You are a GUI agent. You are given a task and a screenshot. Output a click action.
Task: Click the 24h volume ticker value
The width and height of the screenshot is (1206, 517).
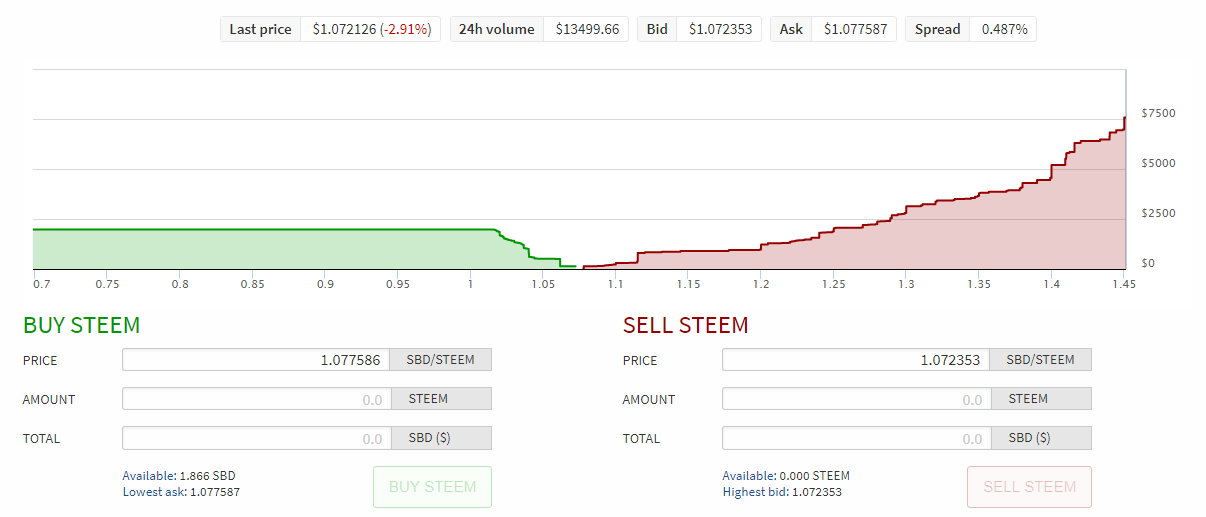point(588,29)
